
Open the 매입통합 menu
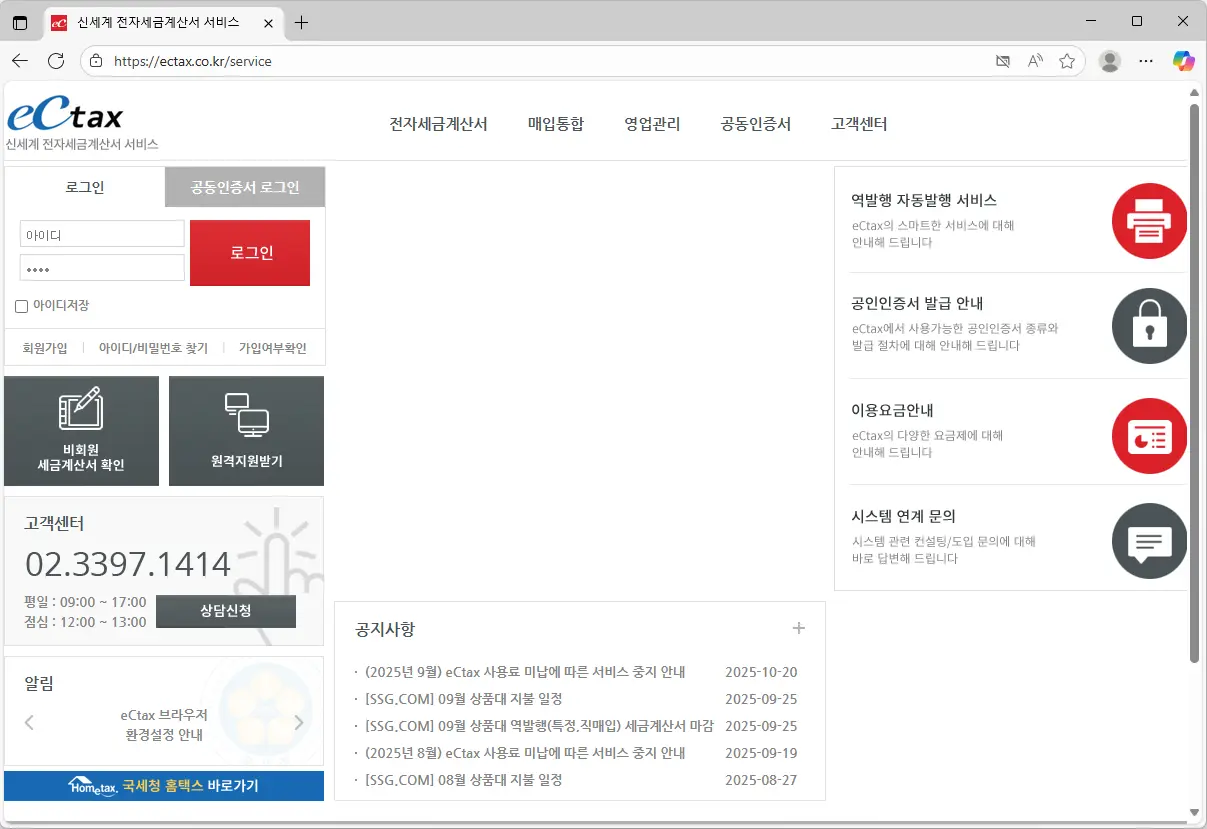[x=556, y=124]
